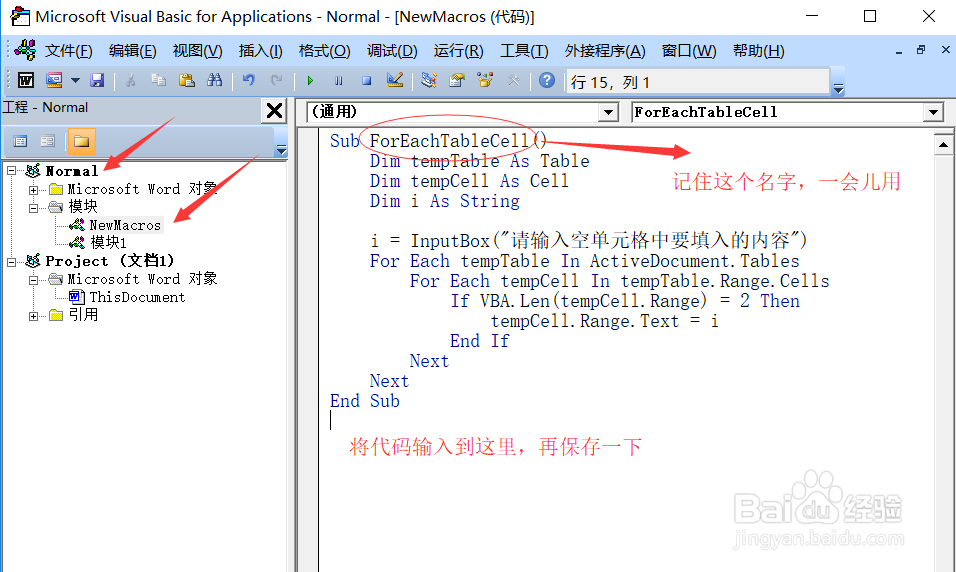Click the line position field 行 15, 列 1

pyautogui.click(x=697, y=82)
